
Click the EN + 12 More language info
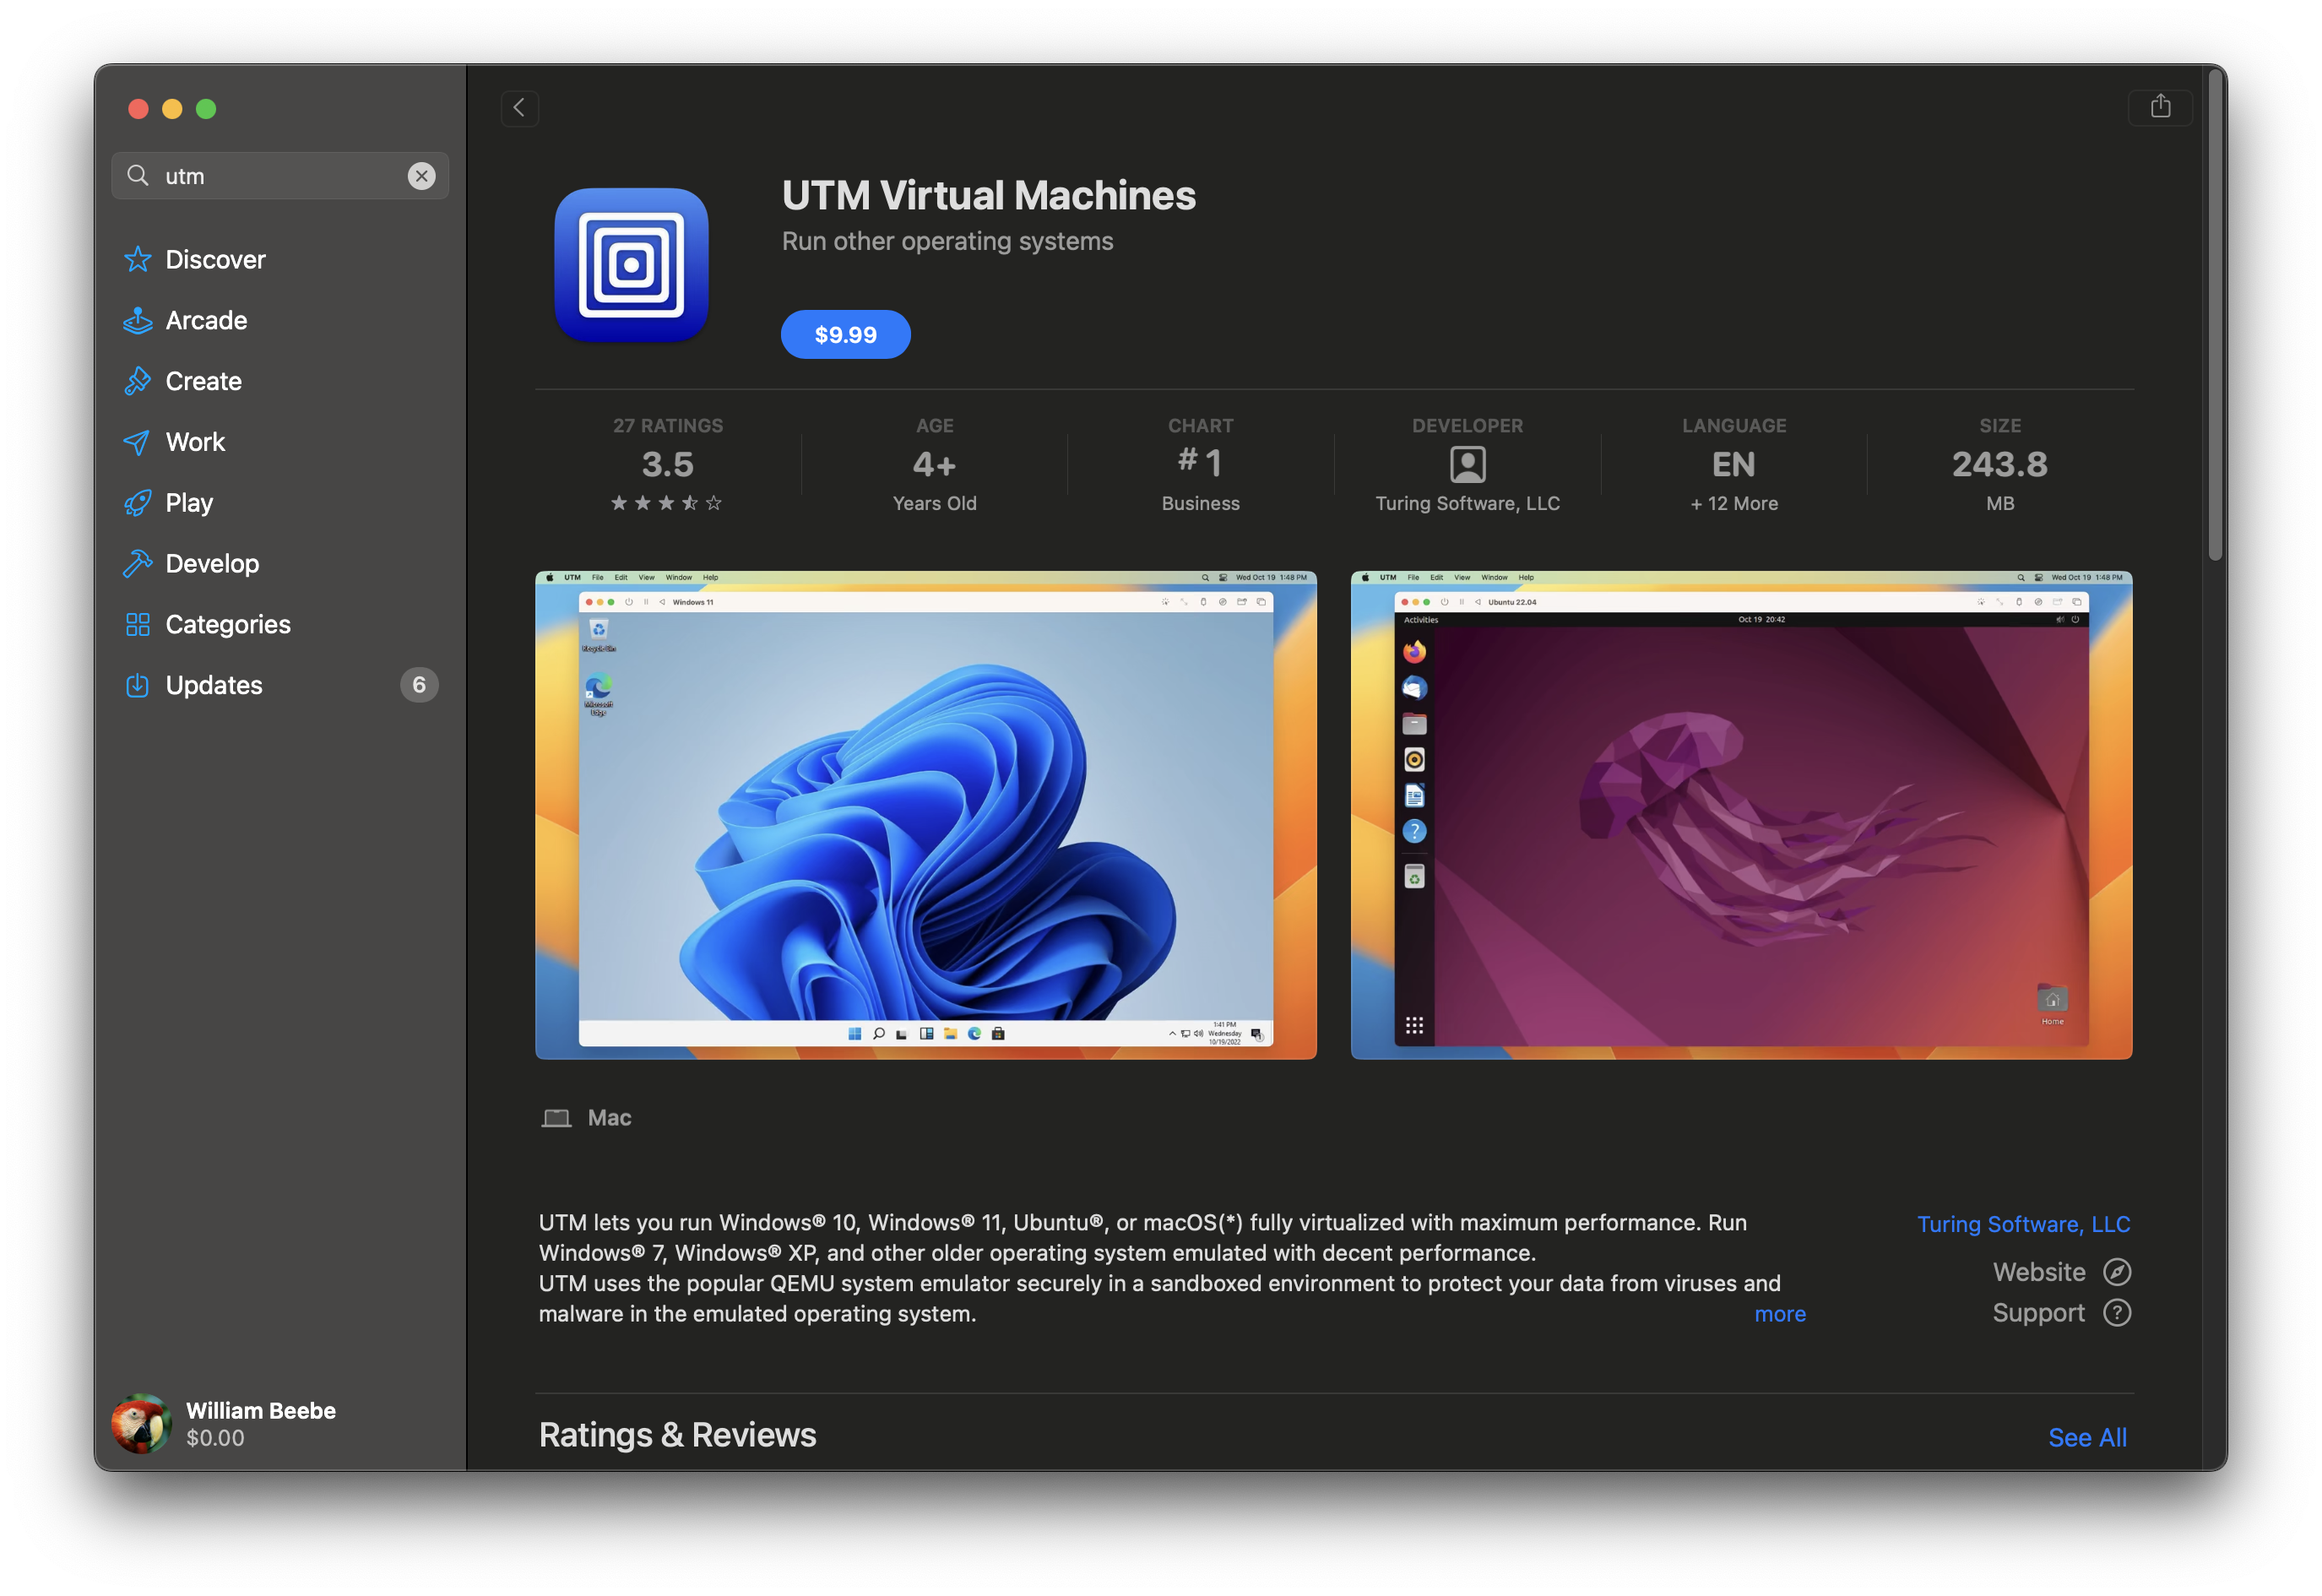1734,465
